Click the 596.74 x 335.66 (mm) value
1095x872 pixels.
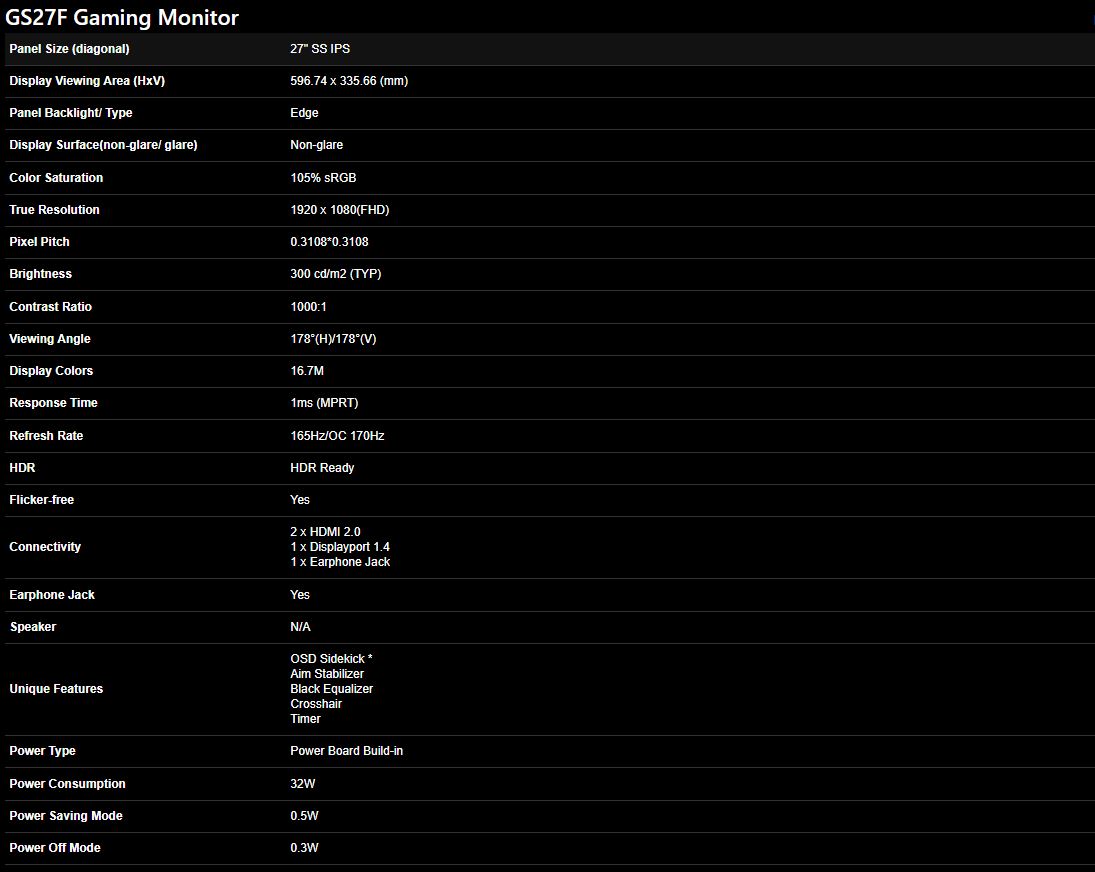[349, 81]
